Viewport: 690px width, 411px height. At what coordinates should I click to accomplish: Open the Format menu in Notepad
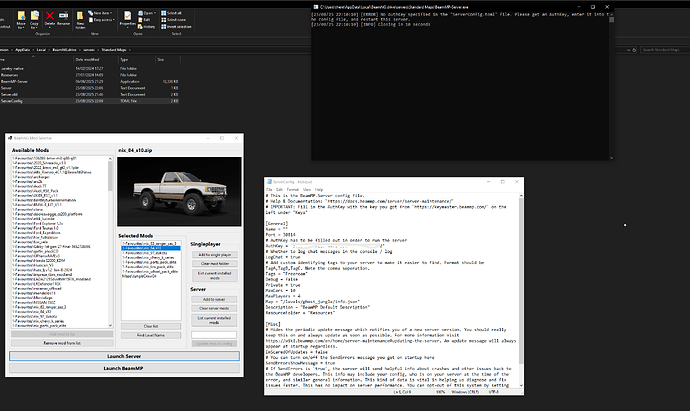[x=295, y=189]
